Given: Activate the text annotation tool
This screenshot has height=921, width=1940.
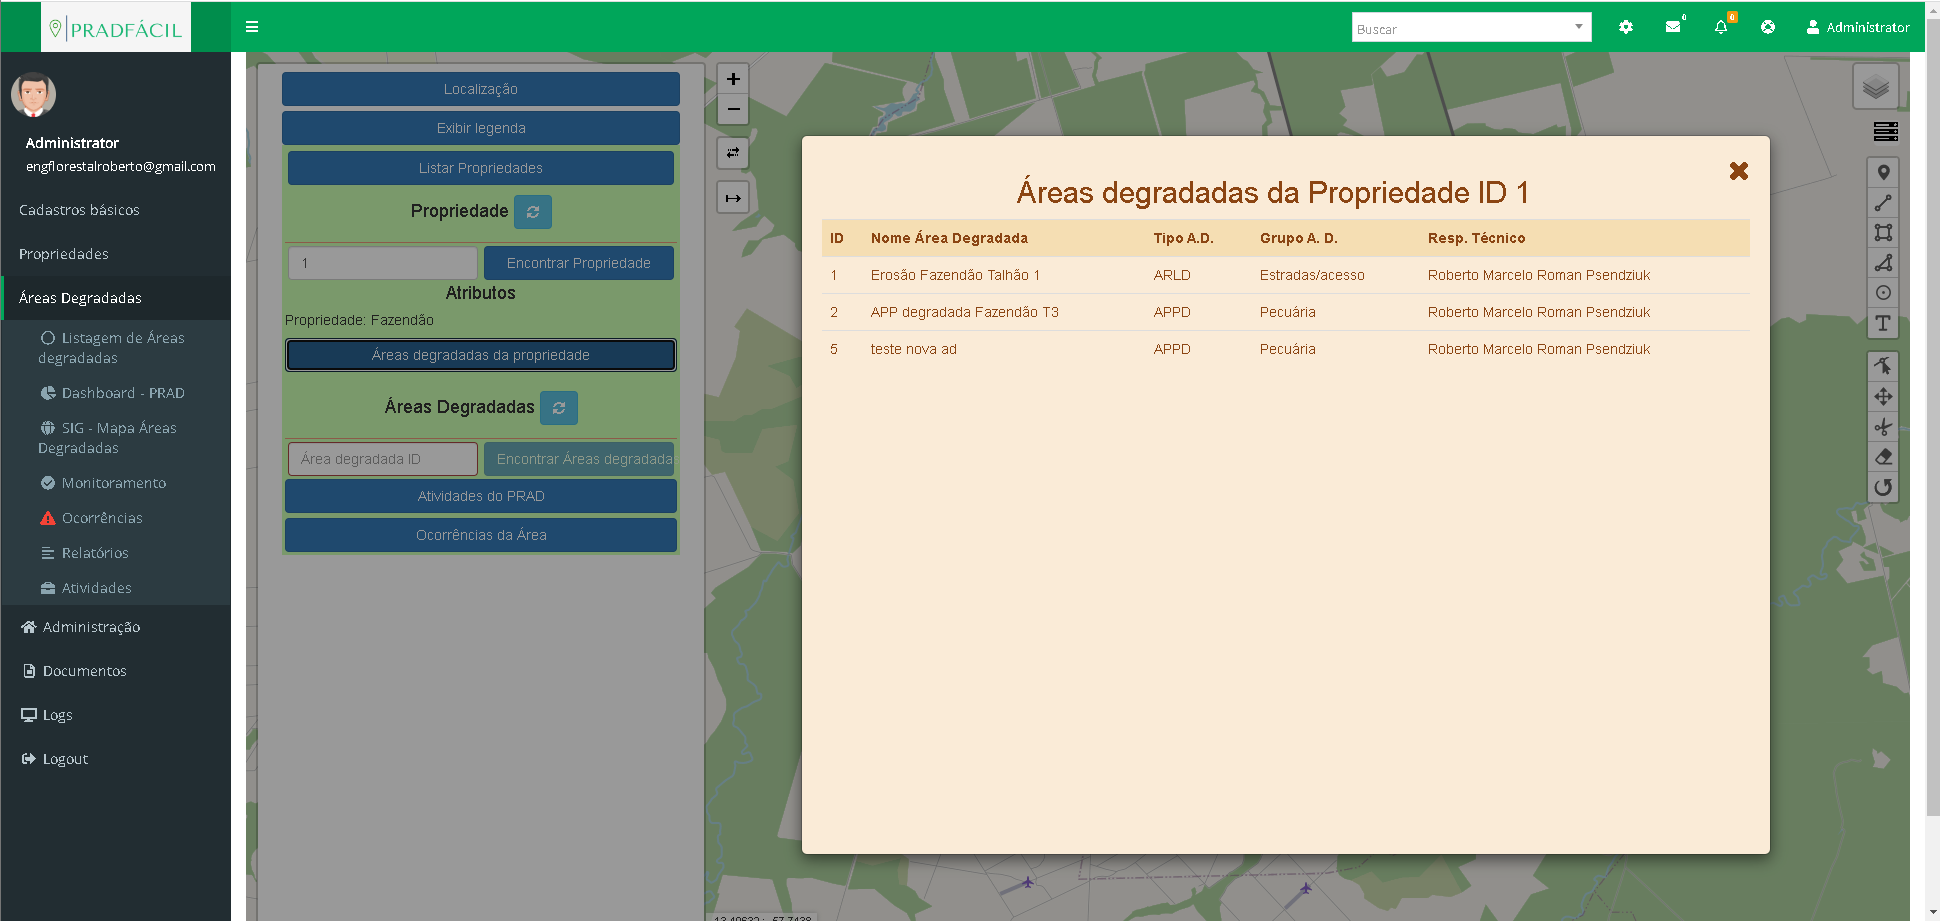Looking at the screenshot, I should (1883, 323).
